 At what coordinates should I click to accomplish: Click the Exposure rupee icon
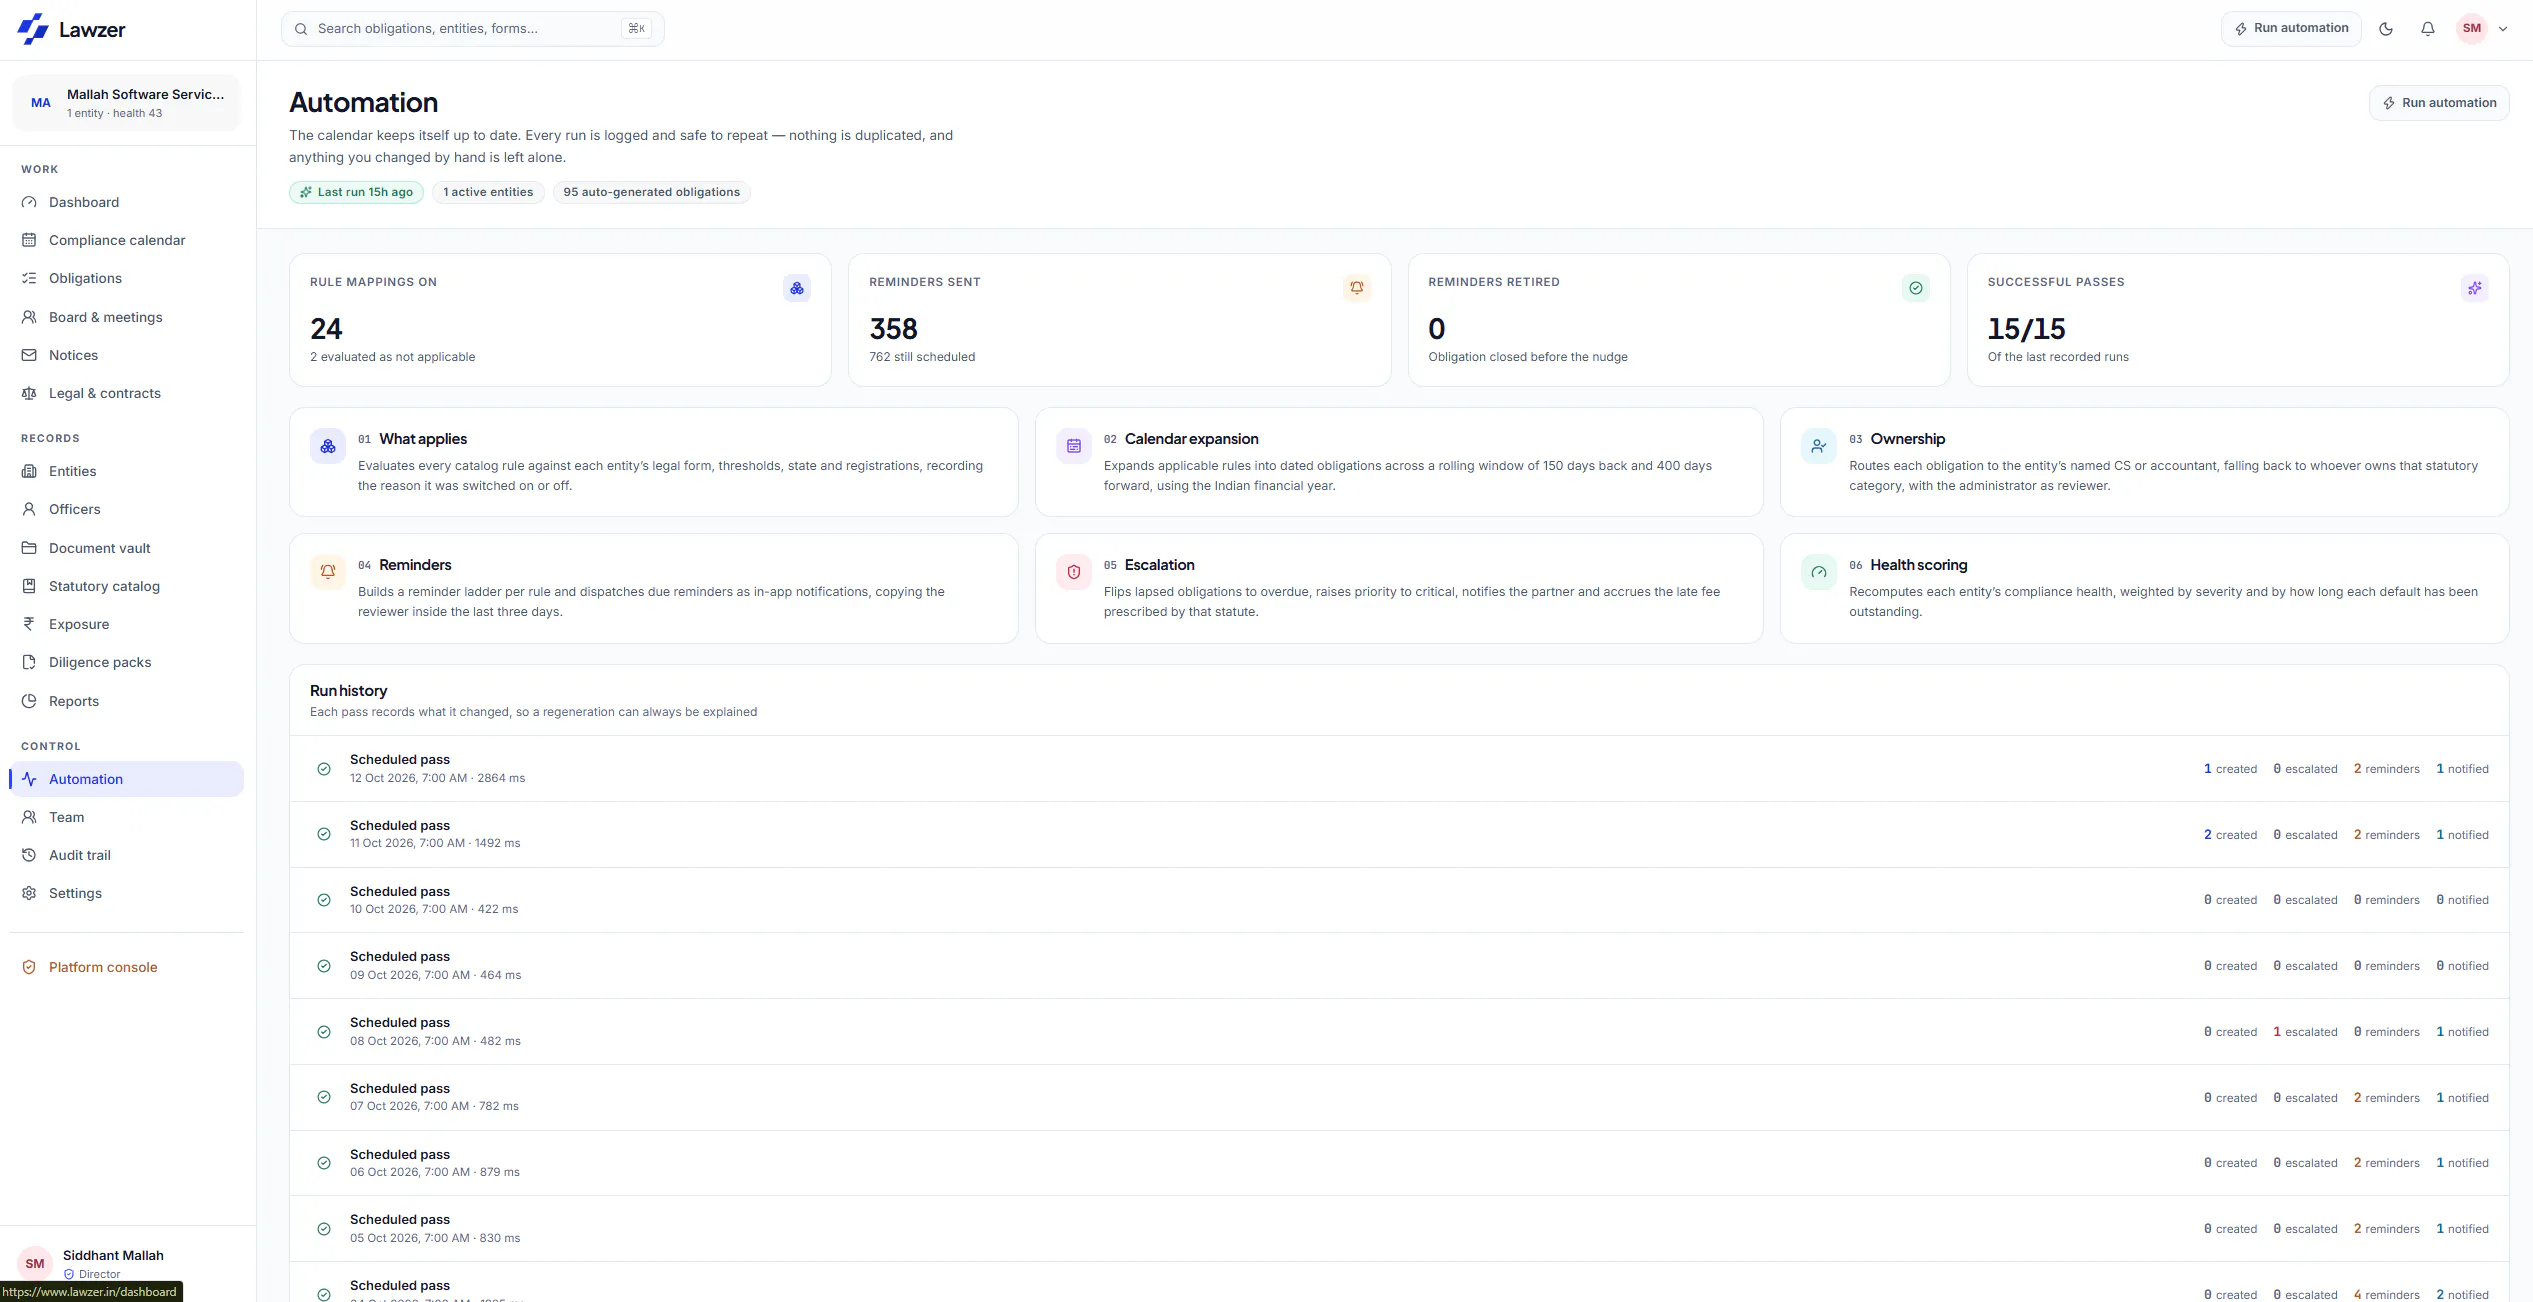pos(29,624)
